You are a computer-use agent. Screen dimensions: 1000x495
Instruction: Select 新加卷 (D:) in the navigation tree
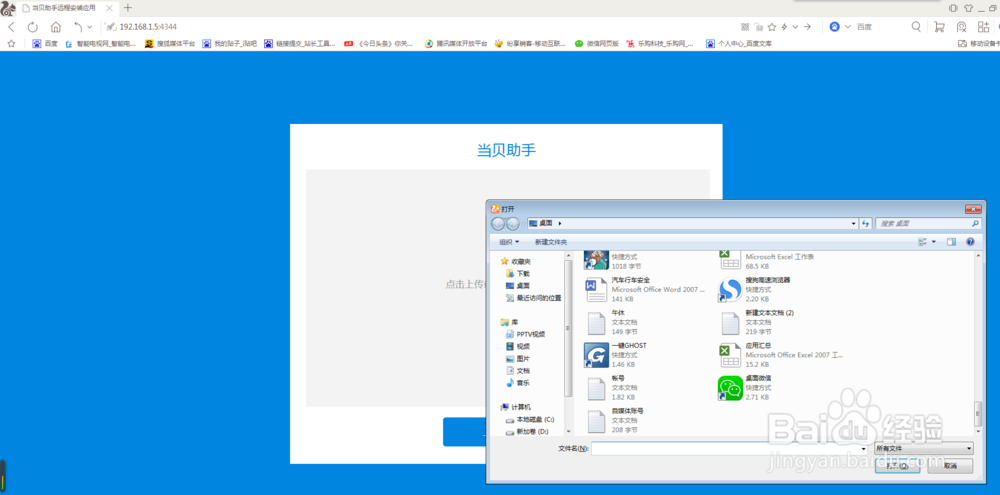coord(527,432)
